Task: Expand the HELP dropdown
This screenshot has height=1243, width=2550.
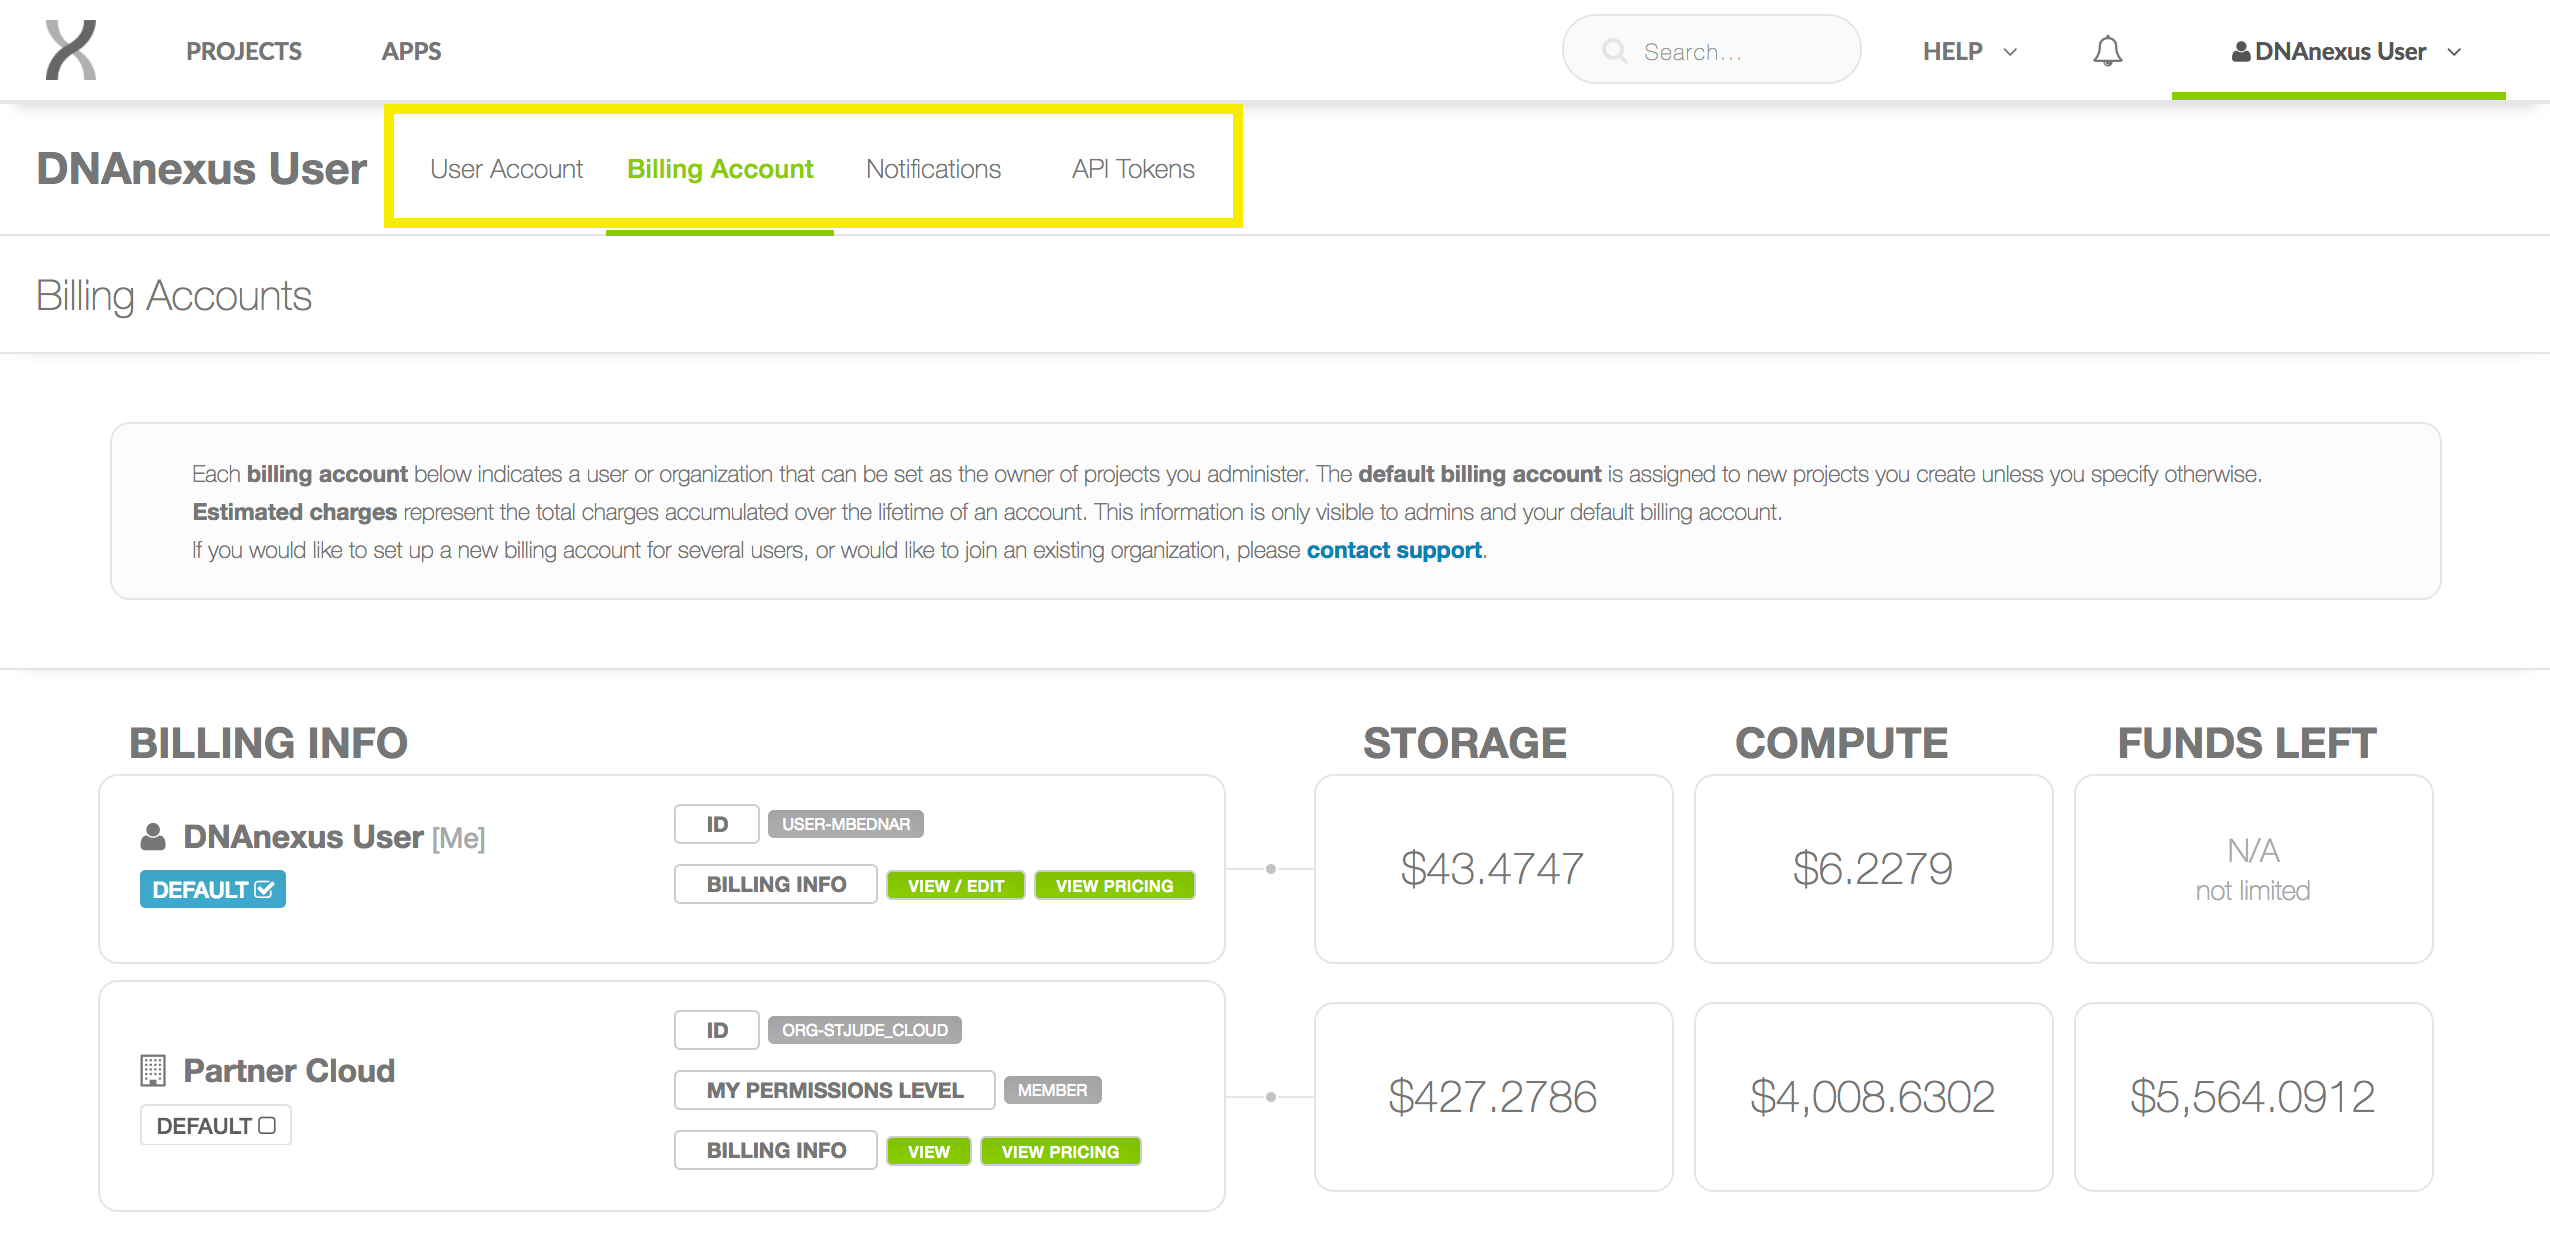Action: coord(1969,51)
